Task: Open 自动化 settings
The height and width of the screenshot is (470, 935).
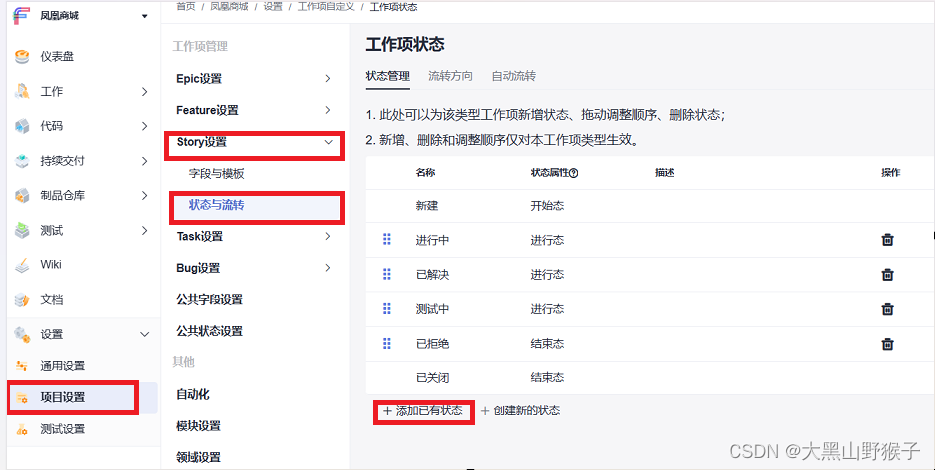Action: pyautogui.click(x=193, y=394)
